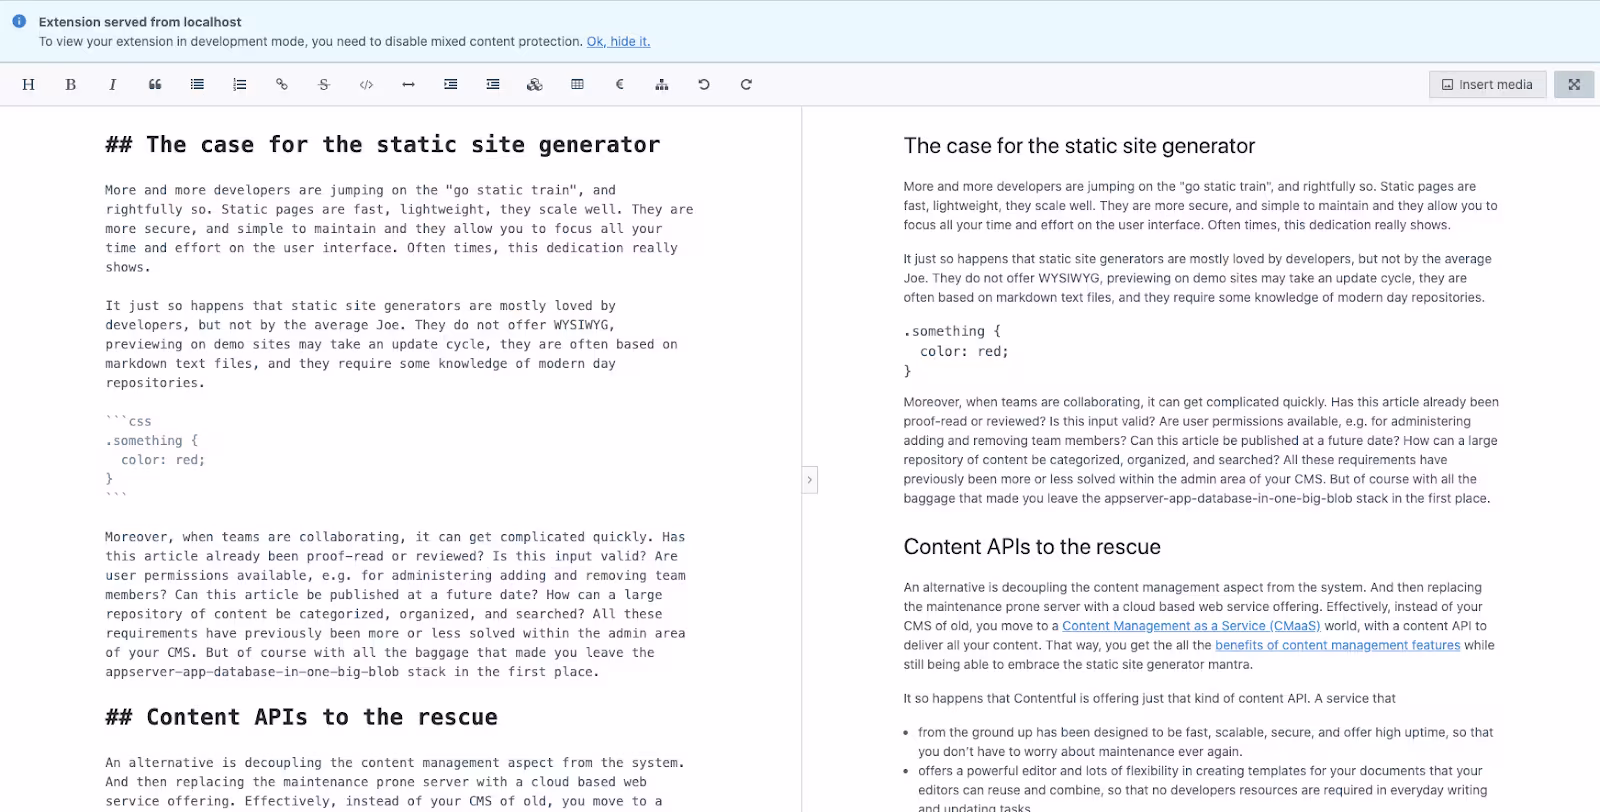Screen dimensions: 1600x812
Task: Redo the last edit
Action: point(746,85)
